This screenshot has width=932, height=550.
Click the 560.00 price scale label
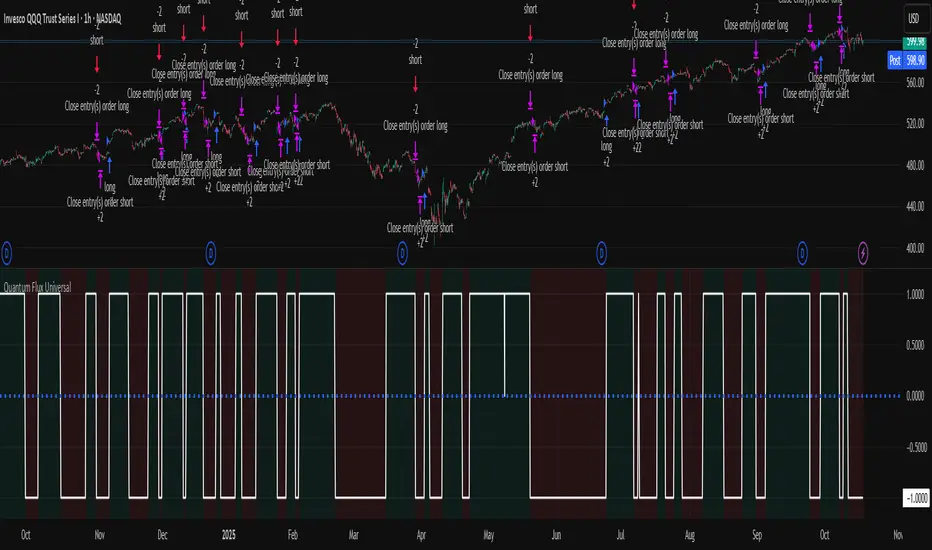(x=915, y=83)
